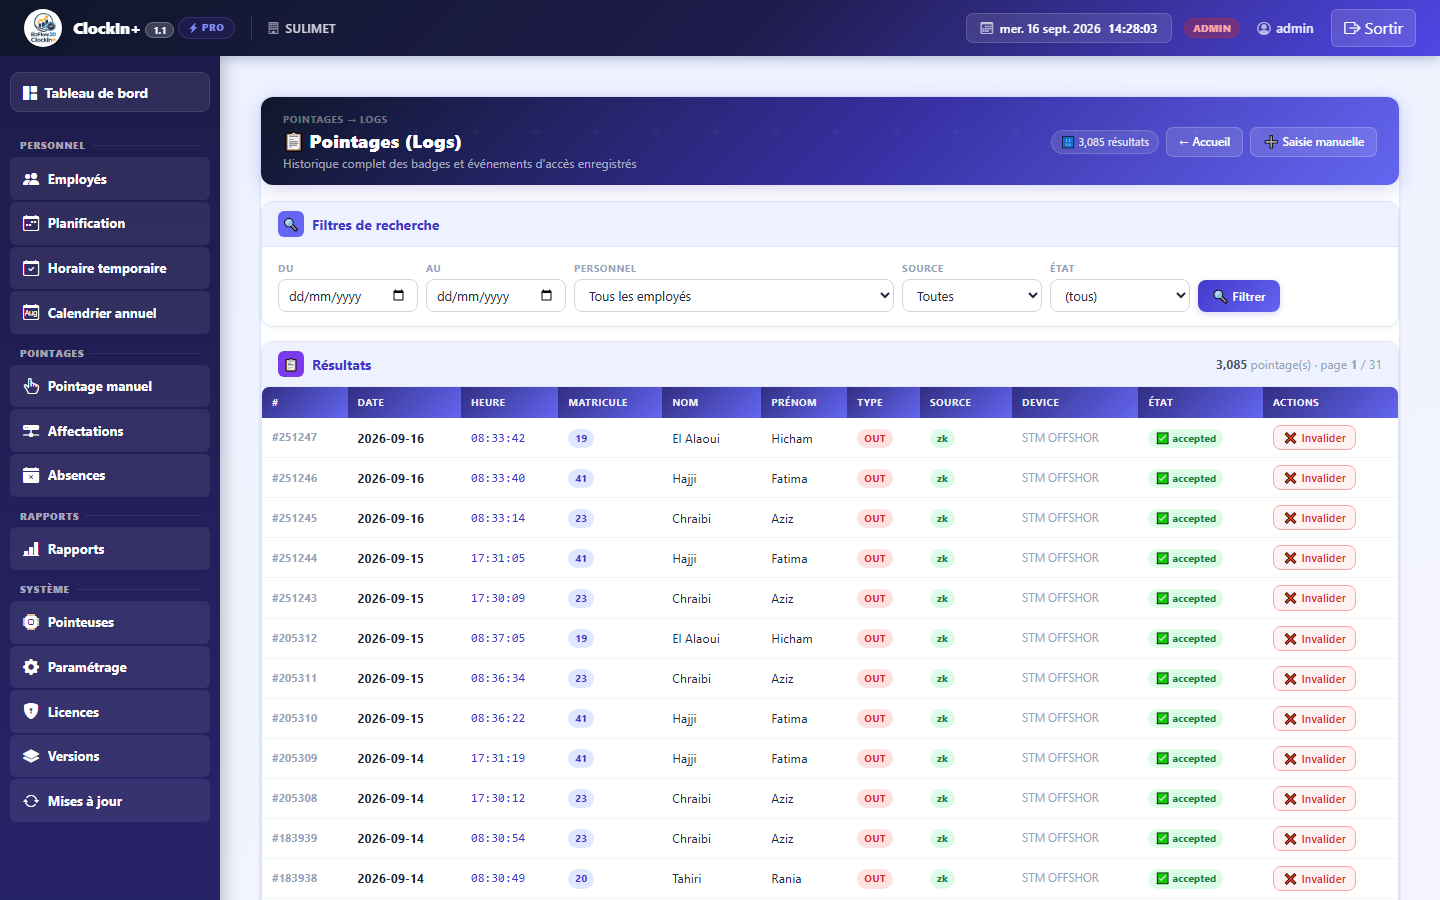Open the Source dropdown Toutes
This screenshot has width=1440, height=900.
972,296
